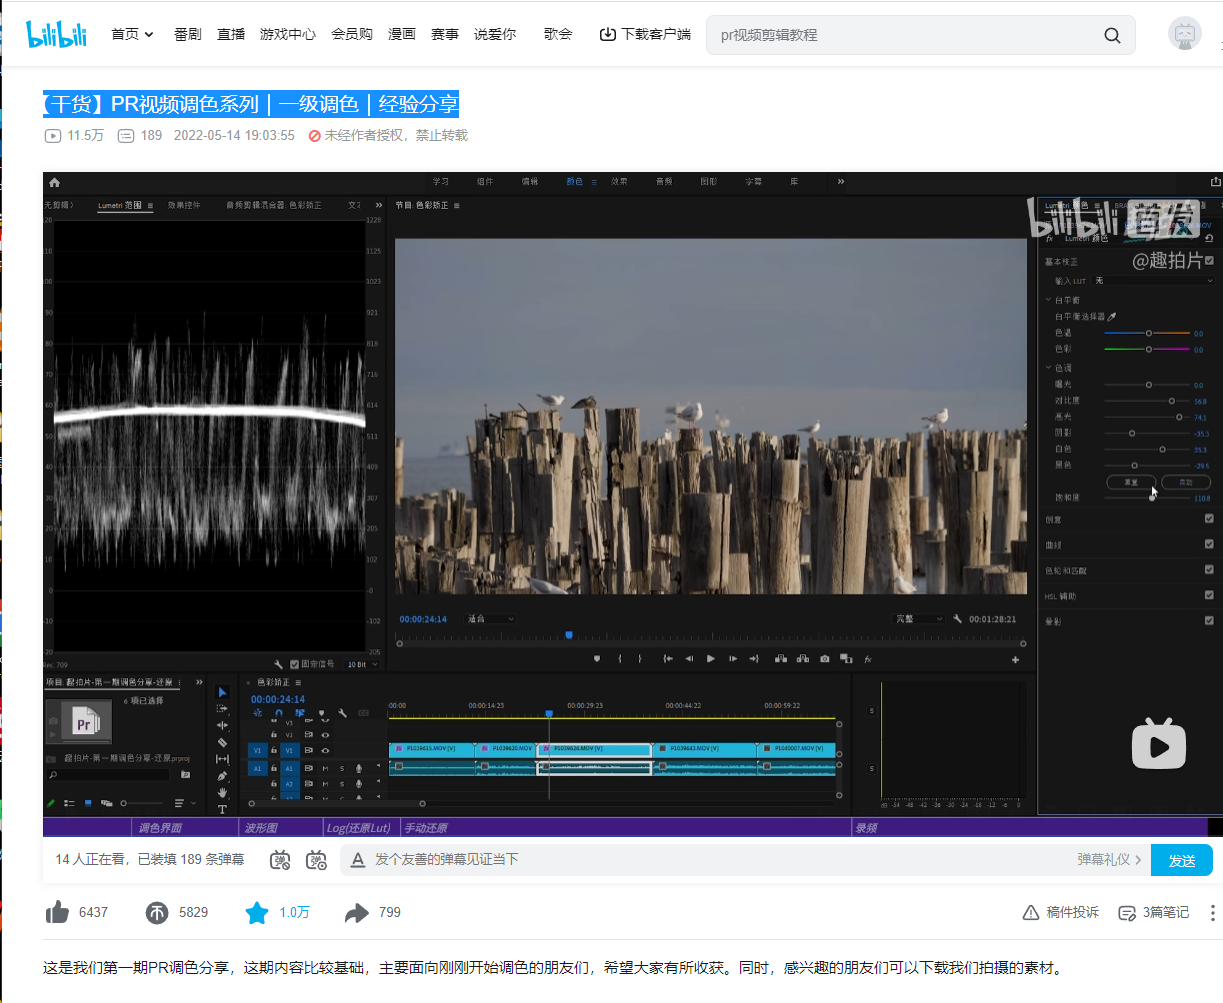Click the scopes panel wrench icon

click(278, 664)
